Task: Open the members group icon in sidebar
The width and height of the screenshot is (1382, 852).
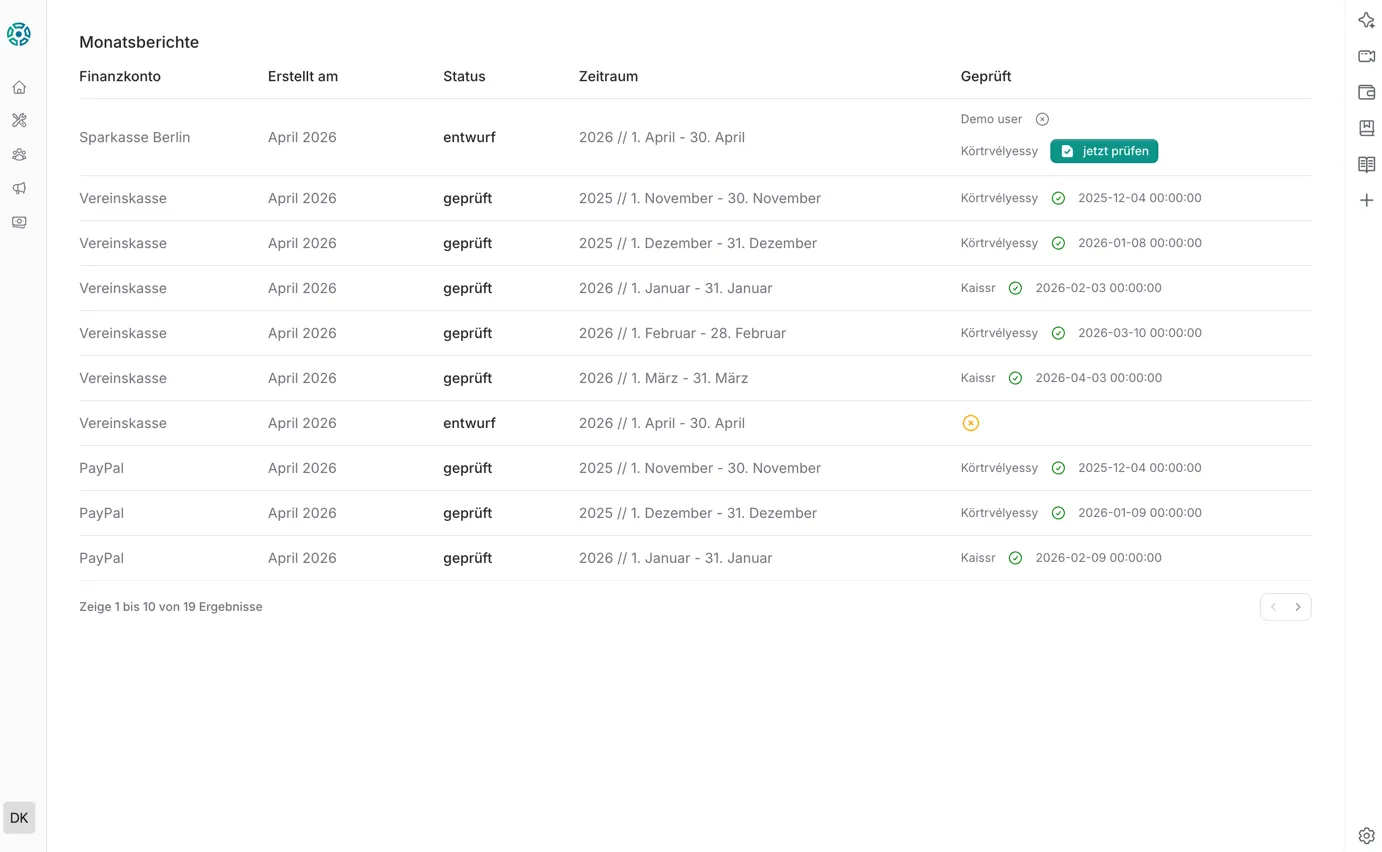Action: (19, 155)
